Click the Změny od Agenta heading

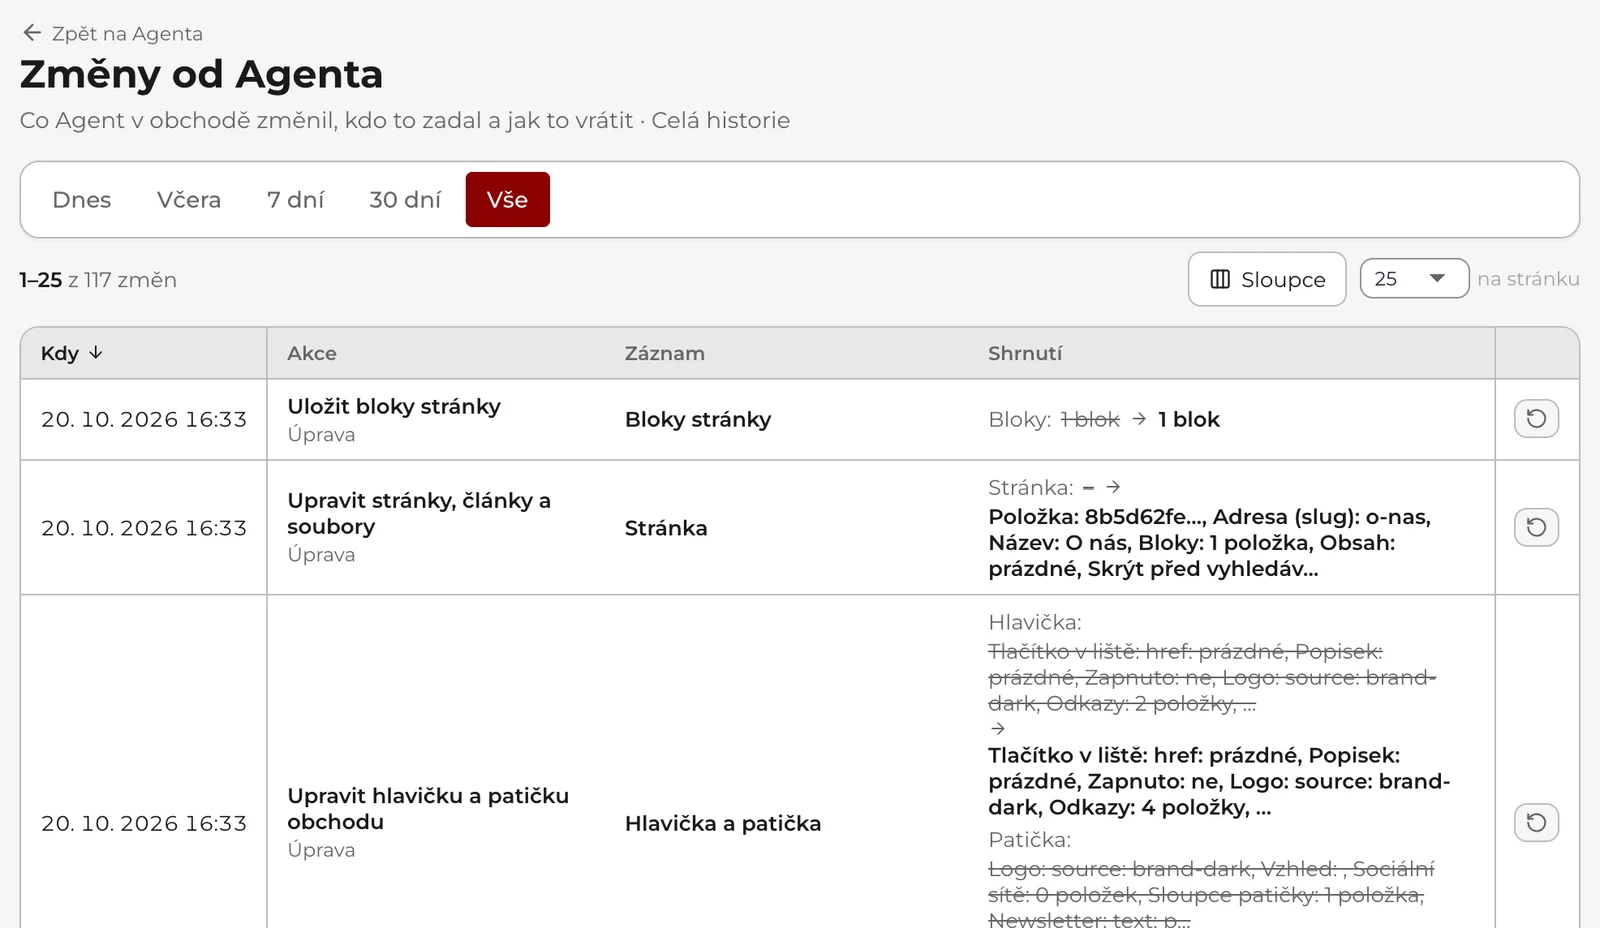pos(201,74)
